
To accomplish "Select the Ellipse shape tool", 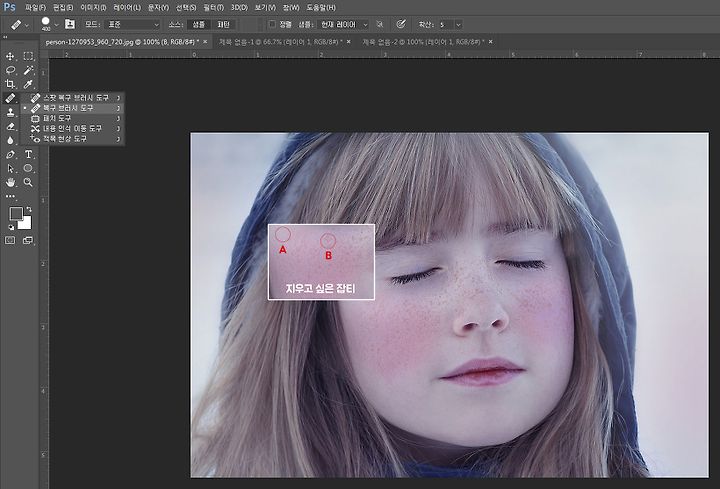I will (x=28, y=169).
